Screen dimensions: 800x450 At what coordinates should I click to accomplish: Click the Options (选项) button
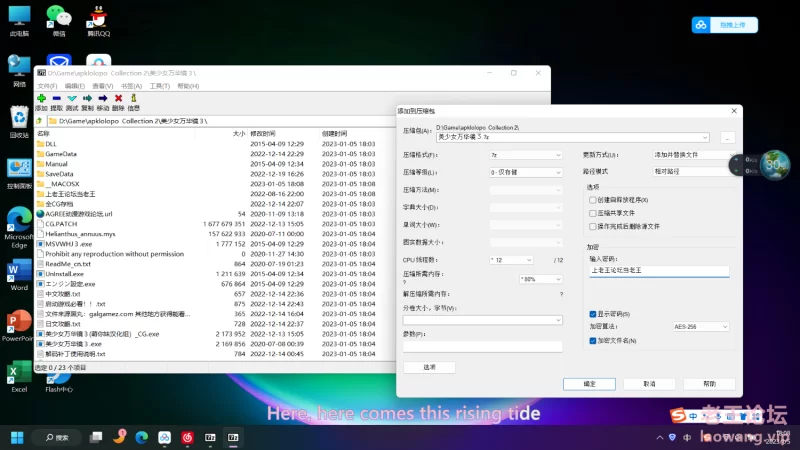pyautogui.click(x=429, y=367)
